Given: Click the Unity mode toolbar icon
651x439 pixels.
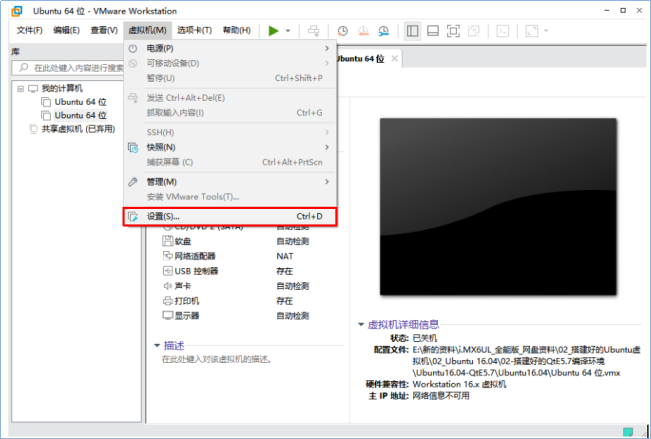Looking at the screenshot, I should pyautogui.click(x=474, y=31).
